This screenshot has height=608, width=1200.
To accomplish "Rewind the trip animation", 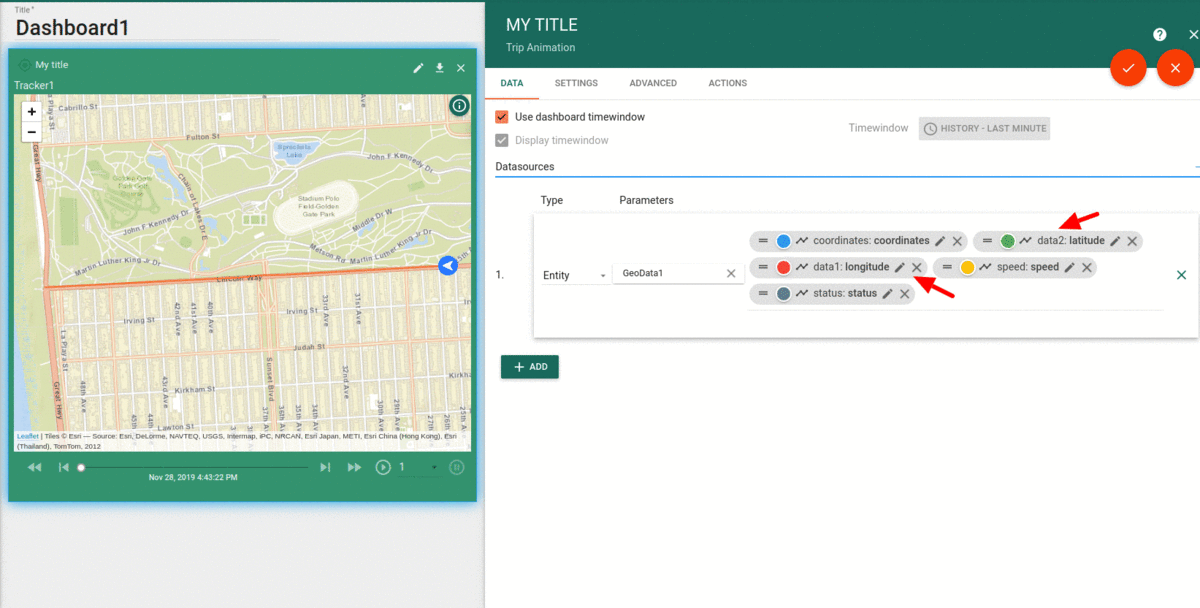I will point(34,467).
